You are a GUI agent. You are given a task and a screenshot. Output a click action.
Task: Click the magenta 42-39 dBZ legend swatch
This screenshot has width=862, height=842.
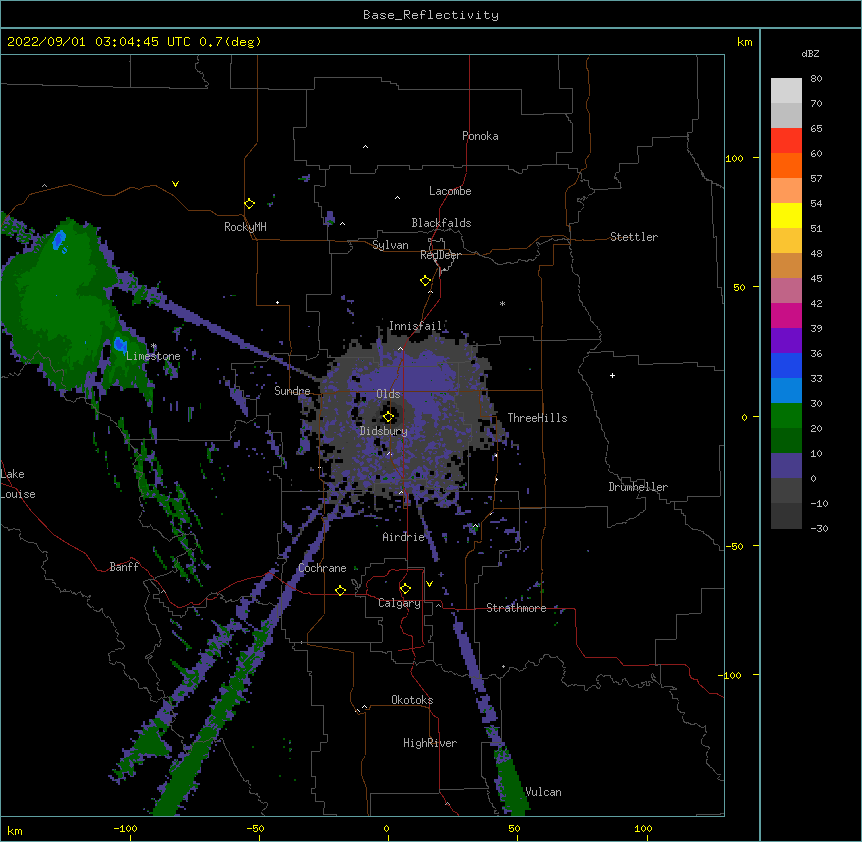coord(786,315)
